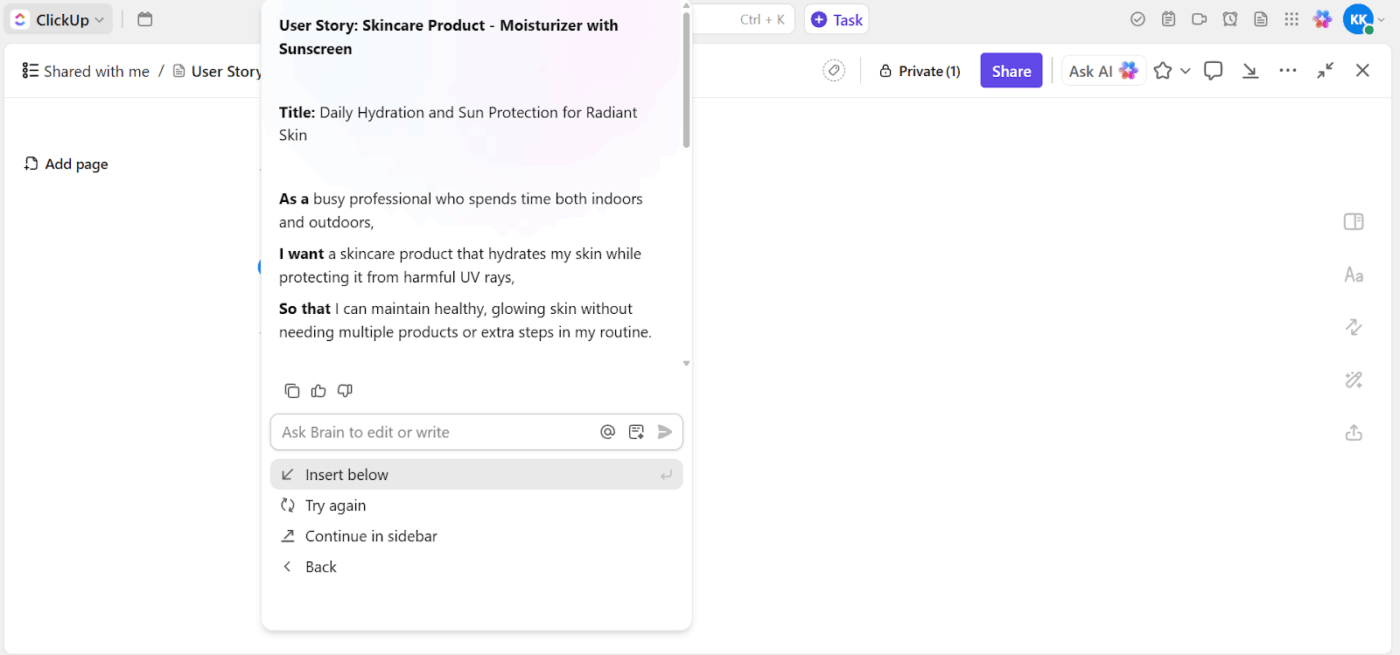Select the font style Aa icon on right sidebar
The width and height of the screenshot is (1400, 655).
coord(1353,274)
